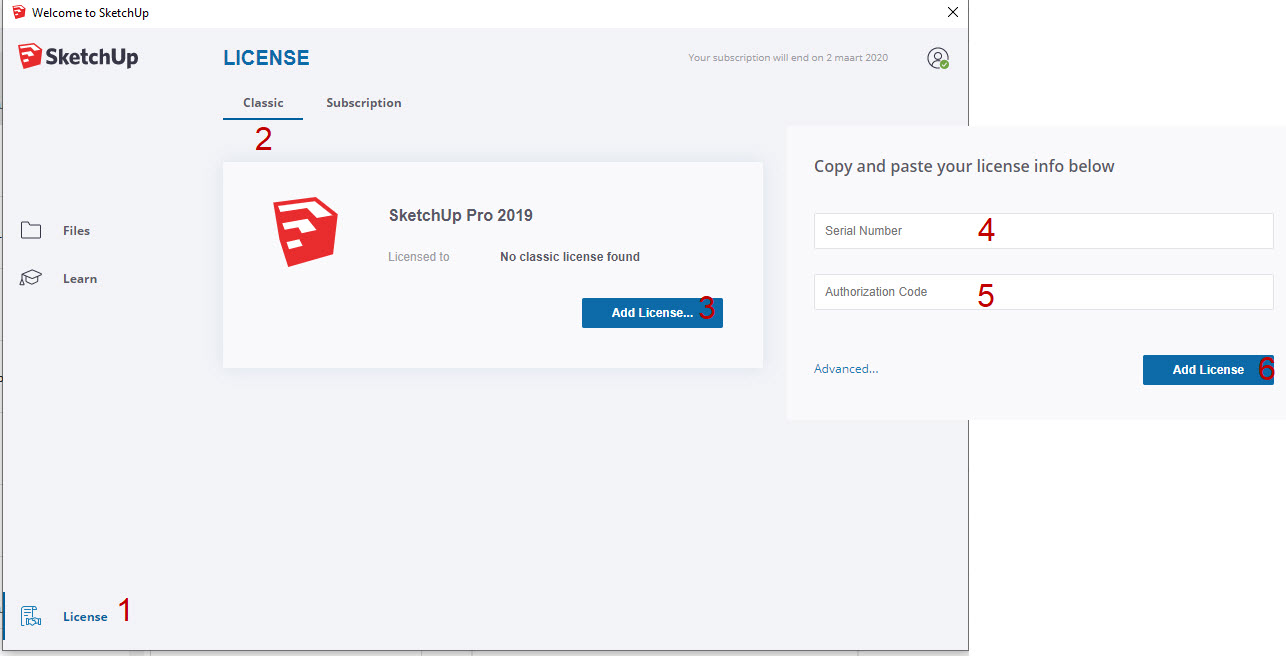
Task: Open the account profile icon
Action: pos(938,58)
